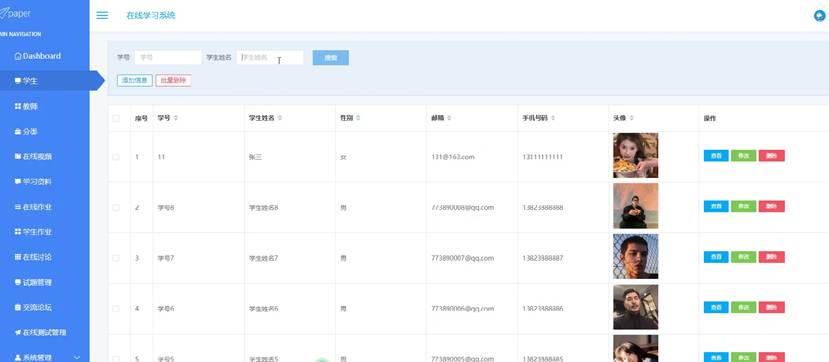Click the name cell 学生姓名7

tap(263, 258)
